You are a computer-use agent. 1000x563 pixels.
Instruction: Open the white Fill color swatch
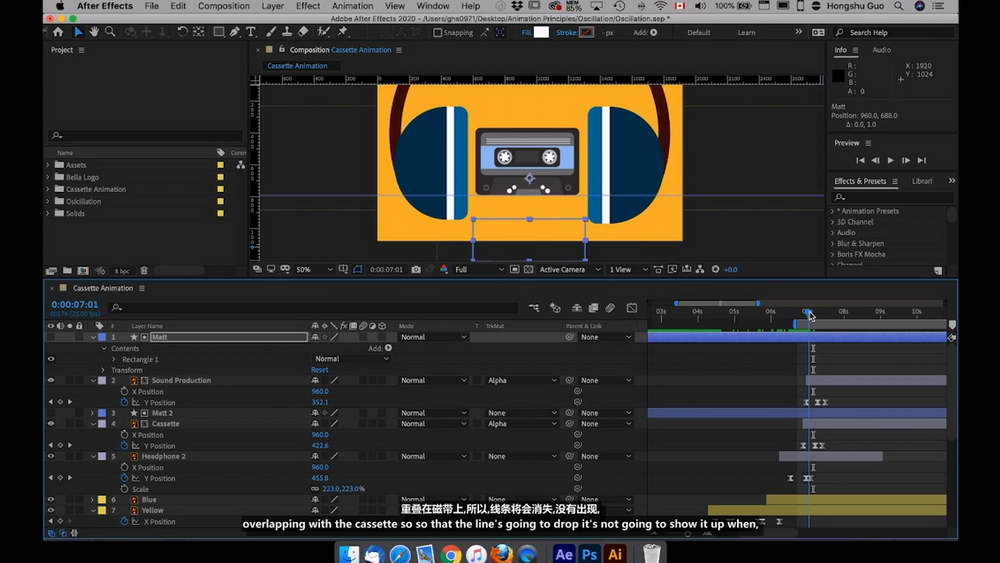click(x=541, y=33)
